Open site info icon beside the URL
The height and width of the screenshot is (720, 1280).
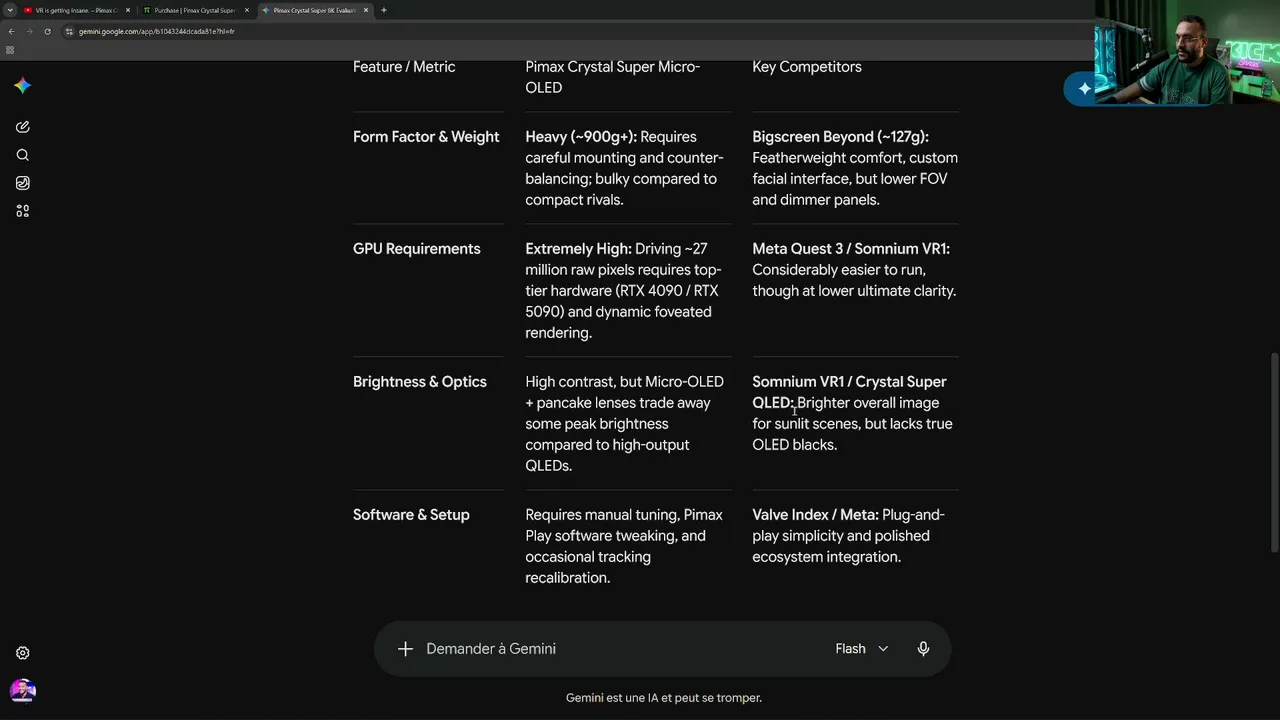pyautogui.click(x=69, y=31)
